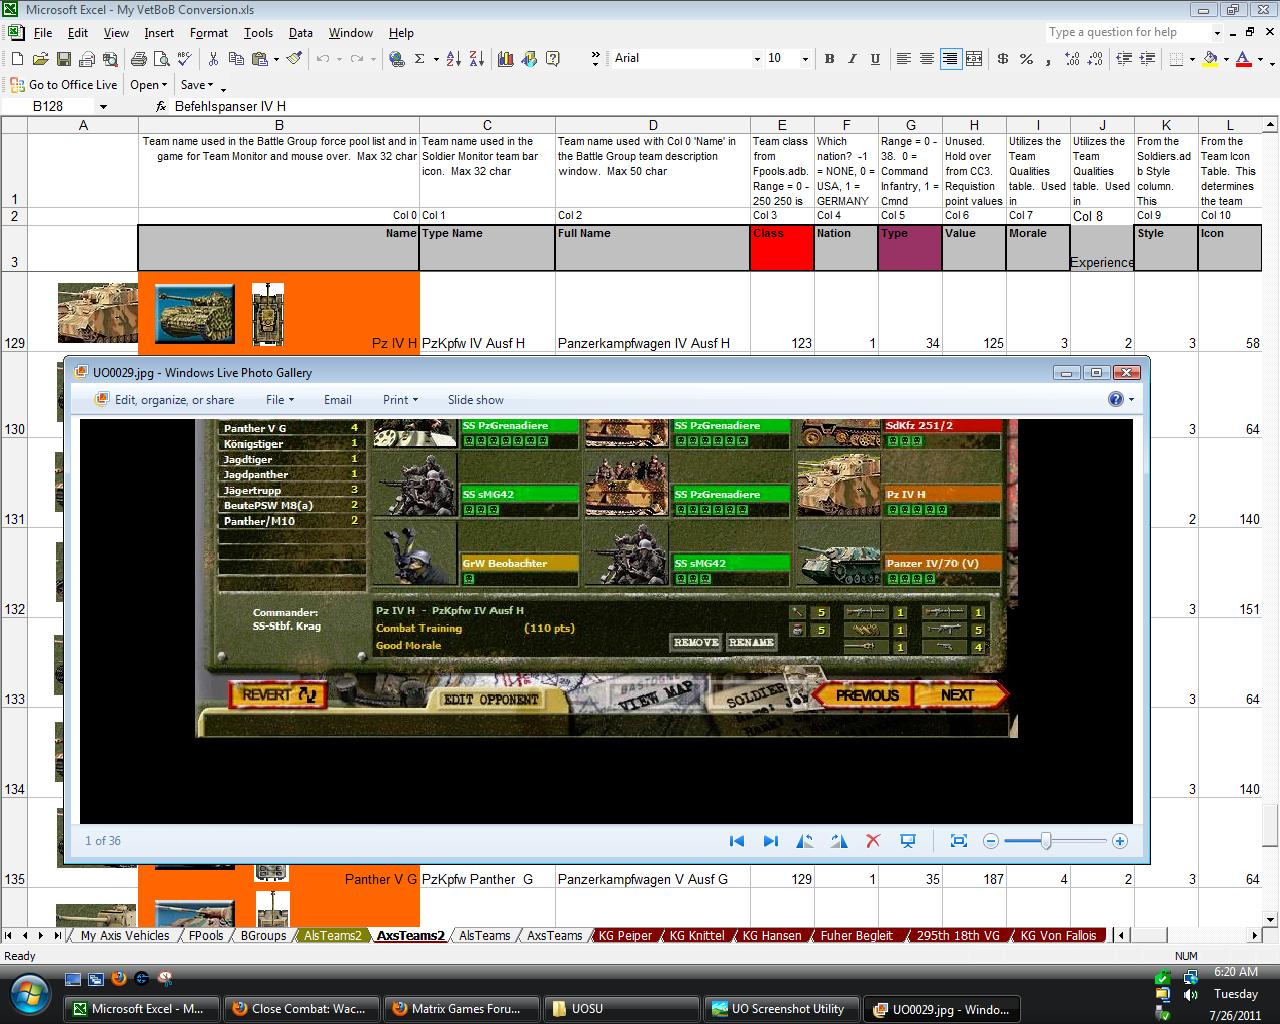Increase cell indent
The width and height of the screenshot is (1280, 1024).
click(x=1147, y=59)
